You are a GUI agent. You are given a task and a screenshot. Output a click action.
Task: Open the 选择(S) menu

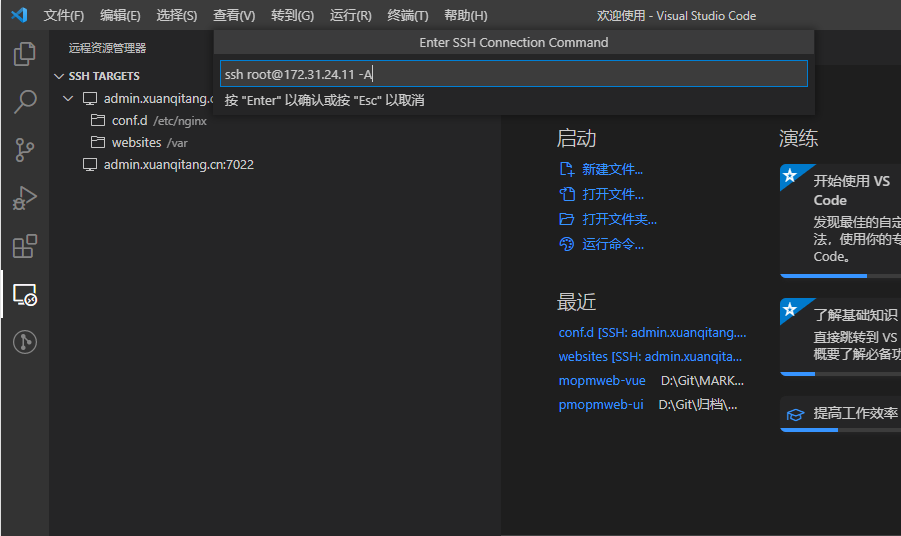[176, 16]
